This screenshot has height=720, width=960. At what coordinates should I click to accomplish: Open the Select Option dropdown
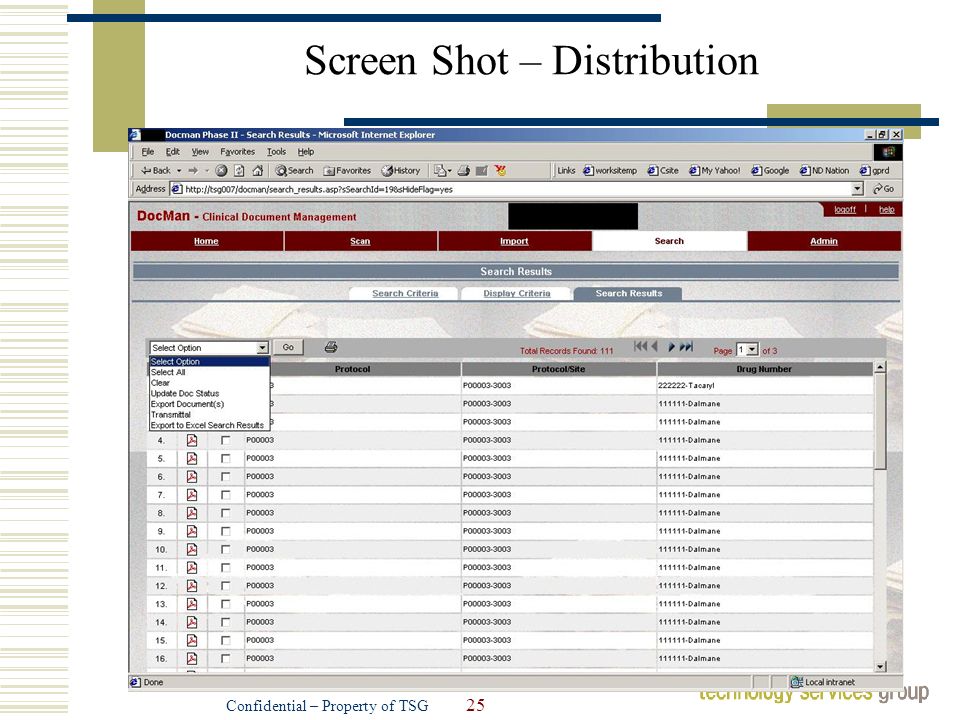(209, 348)
